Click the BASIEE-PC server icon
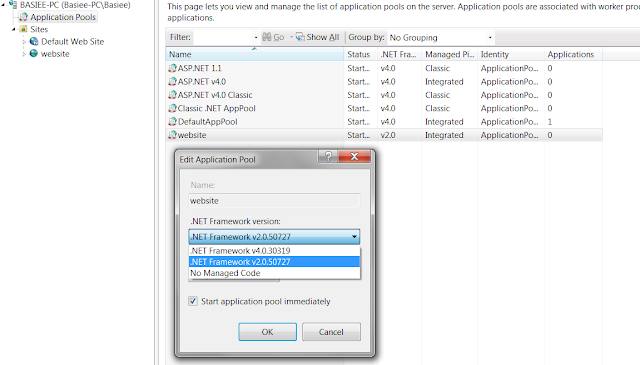 (x=13, y=4)
